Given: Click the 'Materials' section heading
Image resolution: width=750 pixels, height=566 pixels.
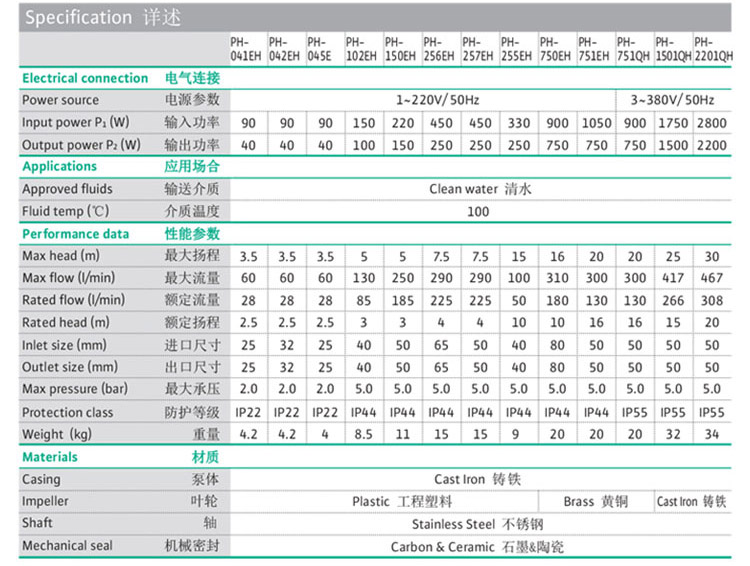Looking at the screenshot, I should coord(50,457).
